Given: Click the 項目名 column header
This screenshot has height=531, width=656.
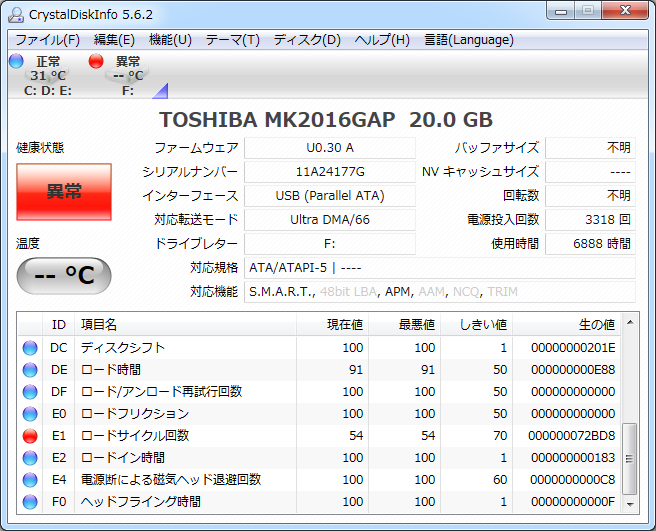Looking at the screenshot, I should pyautogui.click(x=185, y=324).
